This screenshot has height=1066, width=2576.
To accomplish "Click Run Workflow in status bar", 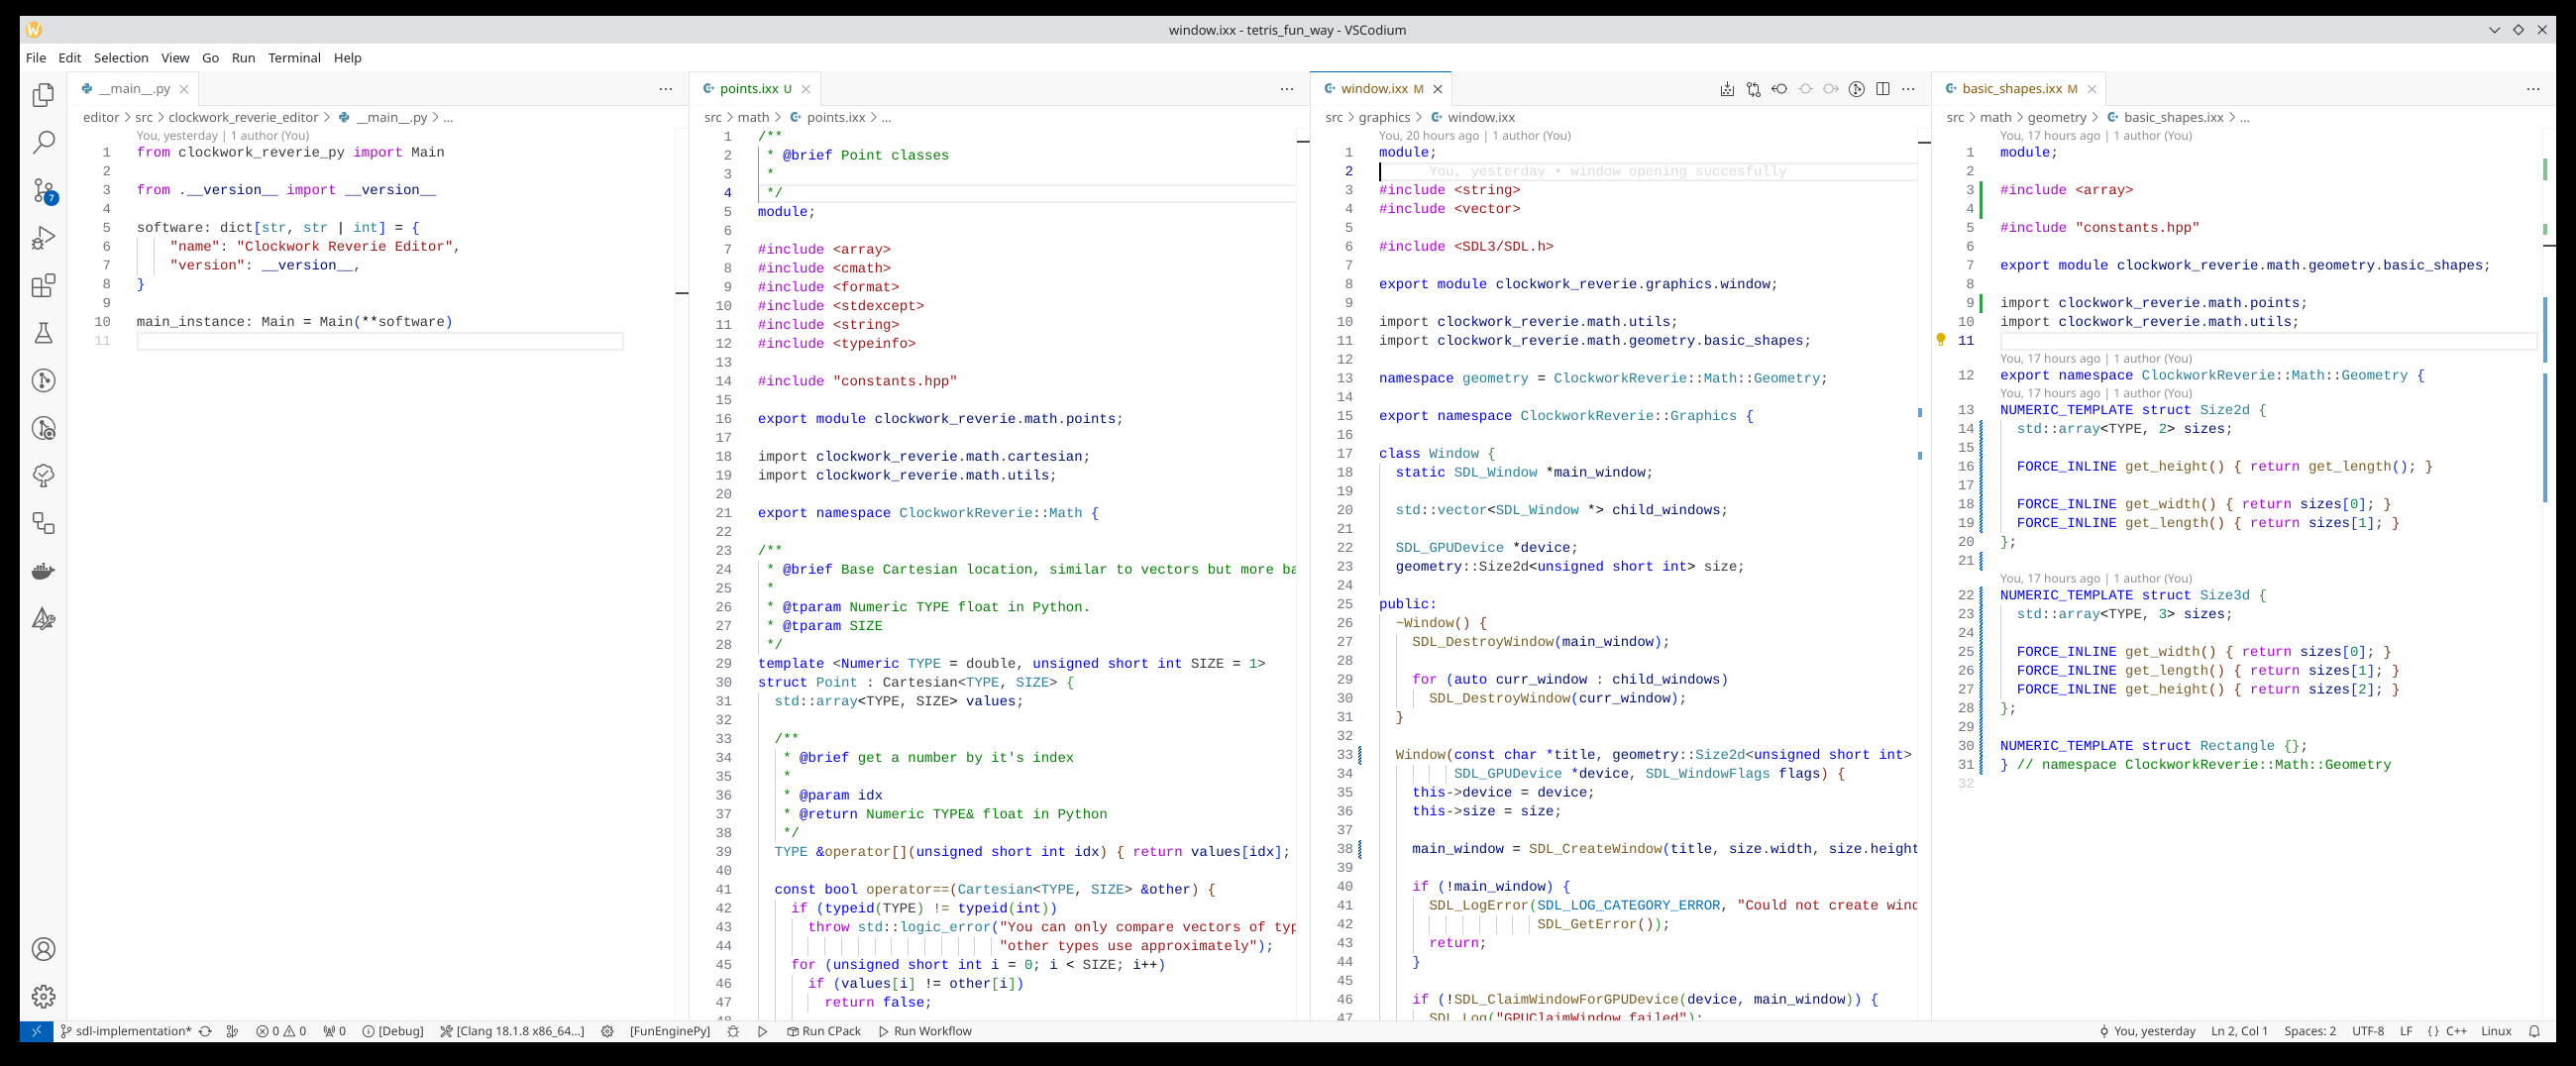I will 924,1031.
